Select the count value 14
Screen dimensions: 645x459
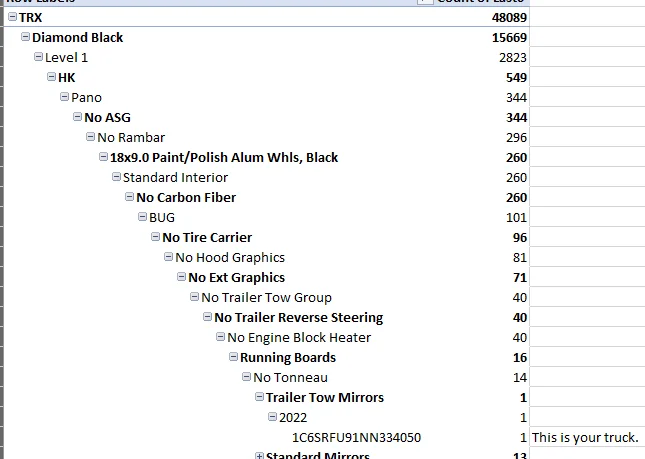(x=520, y=378)
